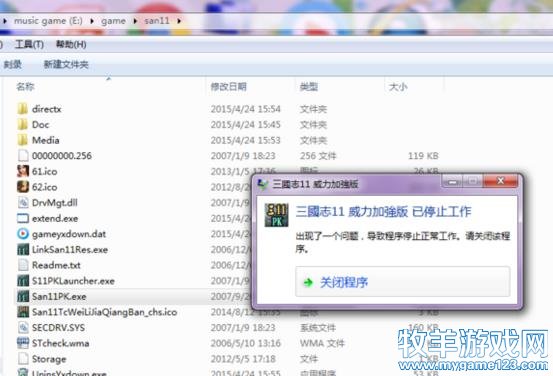Open the 工具(T) menu

[x=29, y=44]
